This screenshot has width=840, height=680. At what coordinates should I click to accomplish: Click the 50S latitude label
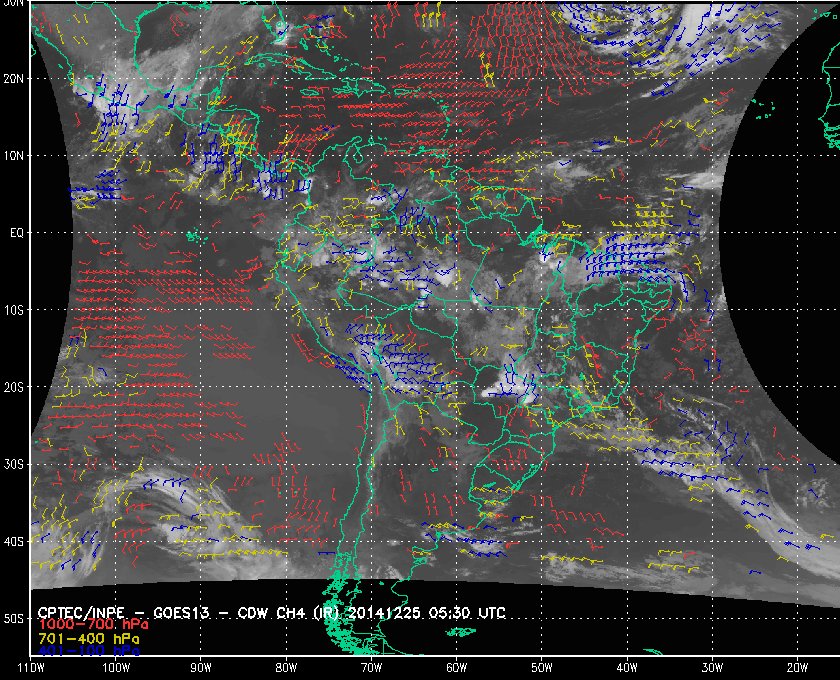13,619
